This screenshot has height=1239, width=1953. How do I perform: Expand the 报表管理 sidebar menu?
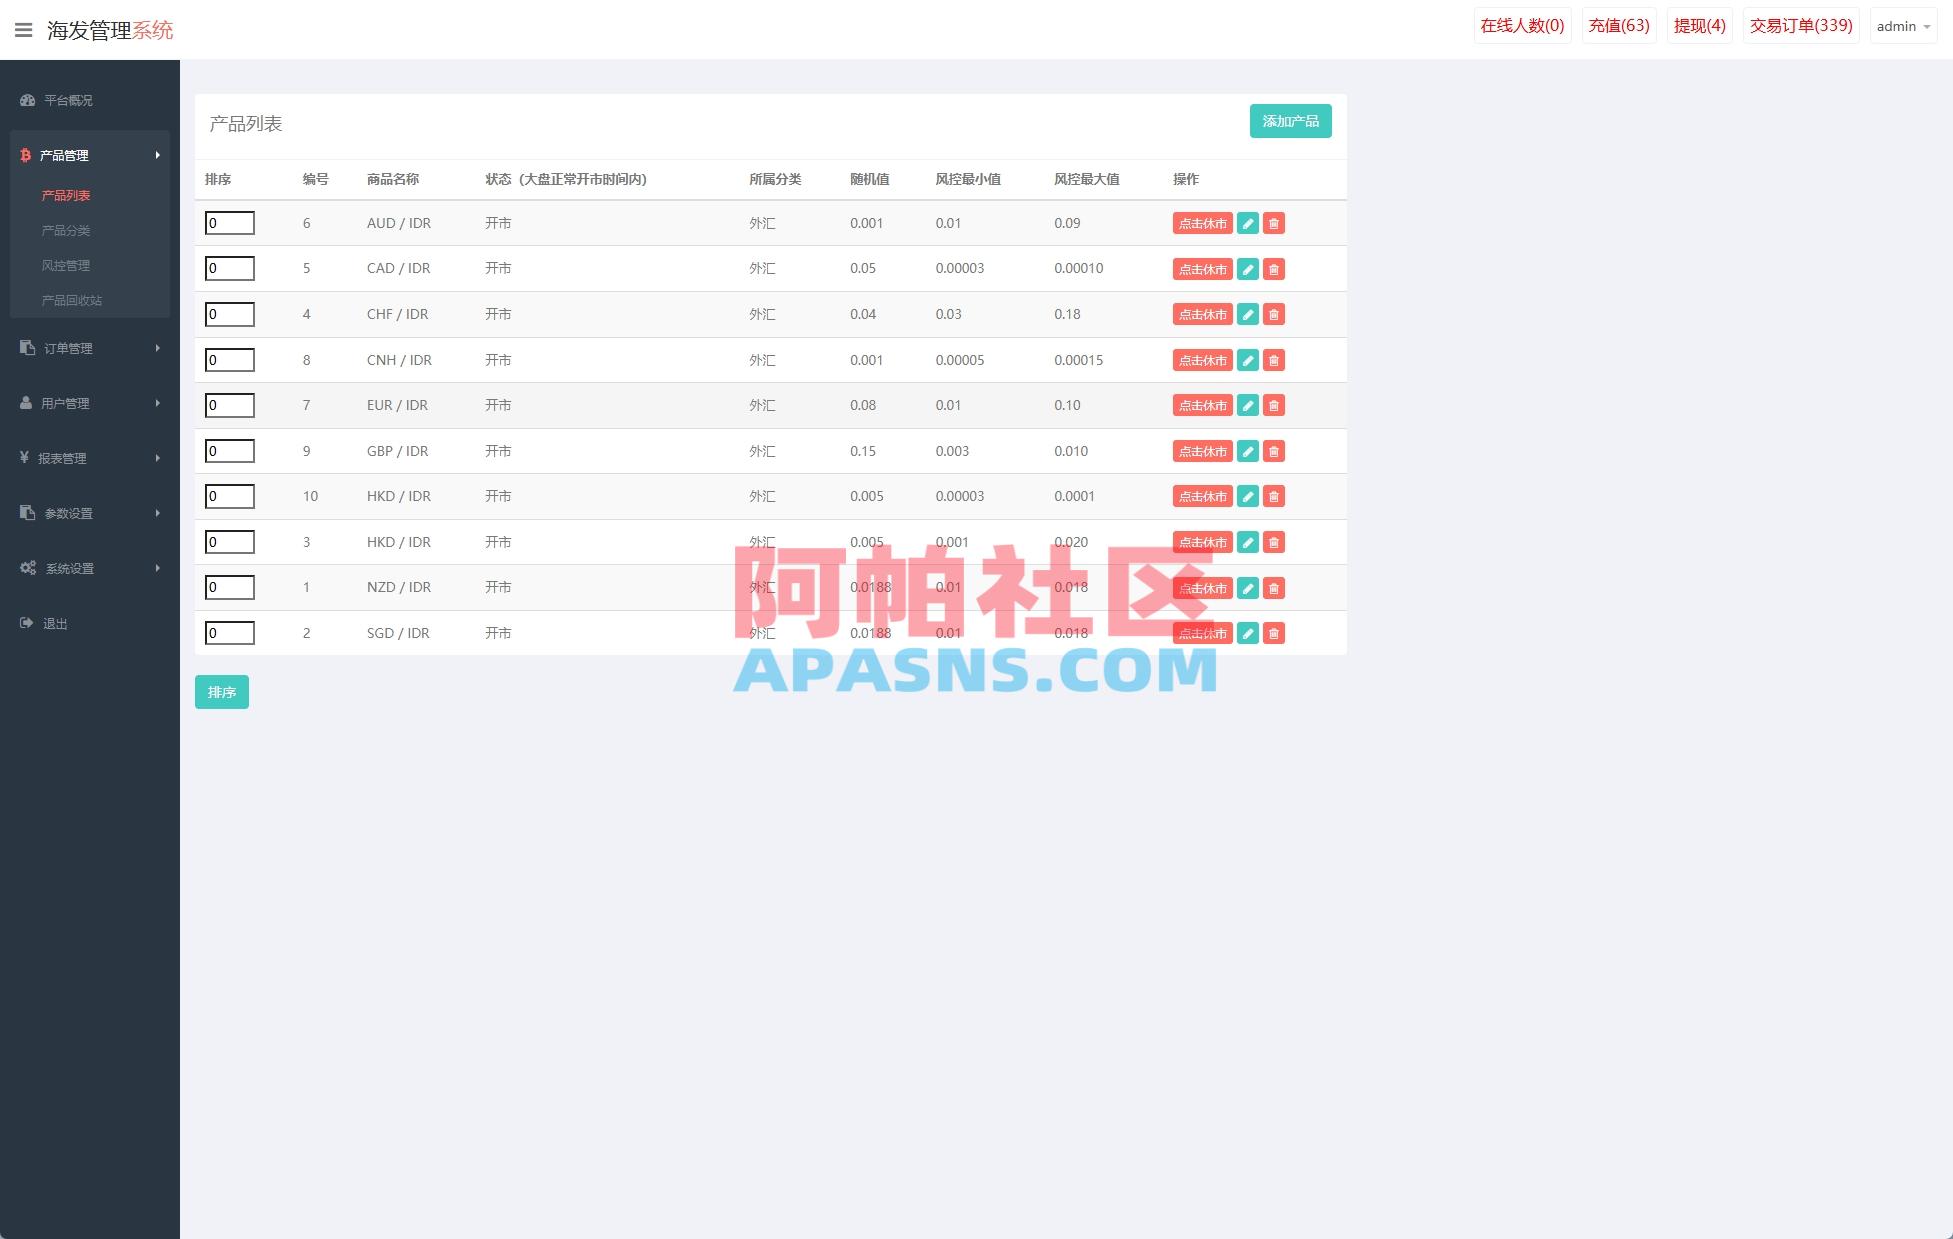pos(90,458)
